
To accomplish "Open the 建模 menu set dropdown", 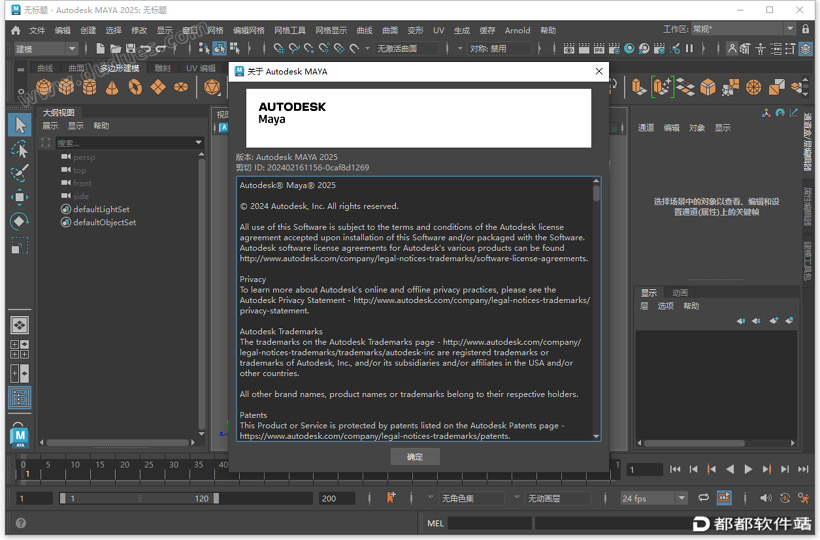I will pos(46,49).
